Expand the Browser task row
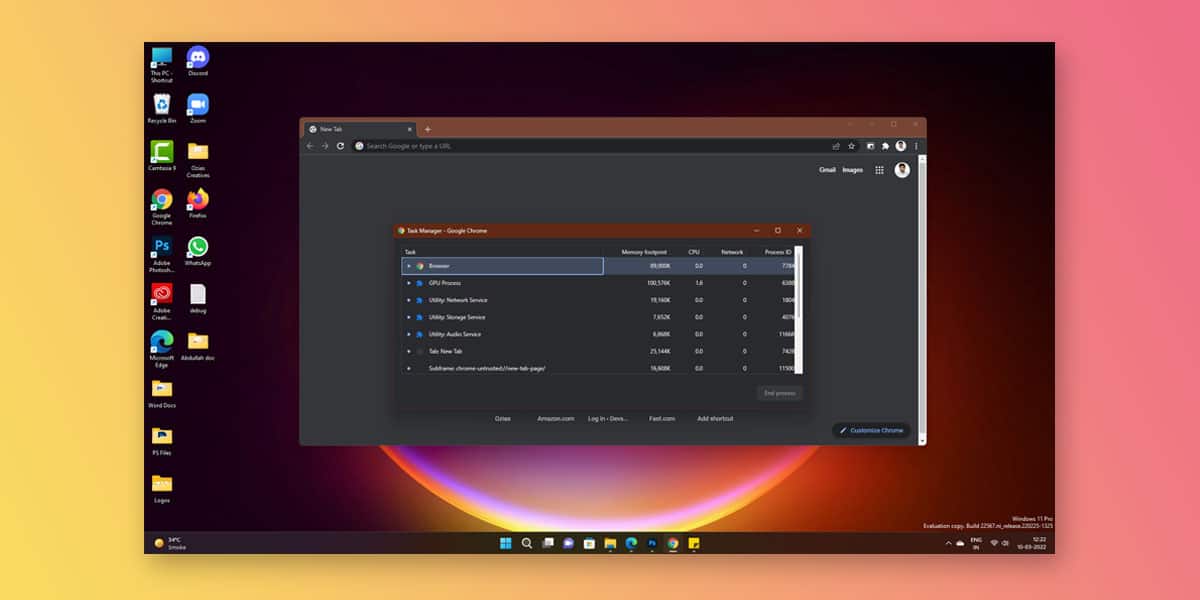 pos(409,266)
